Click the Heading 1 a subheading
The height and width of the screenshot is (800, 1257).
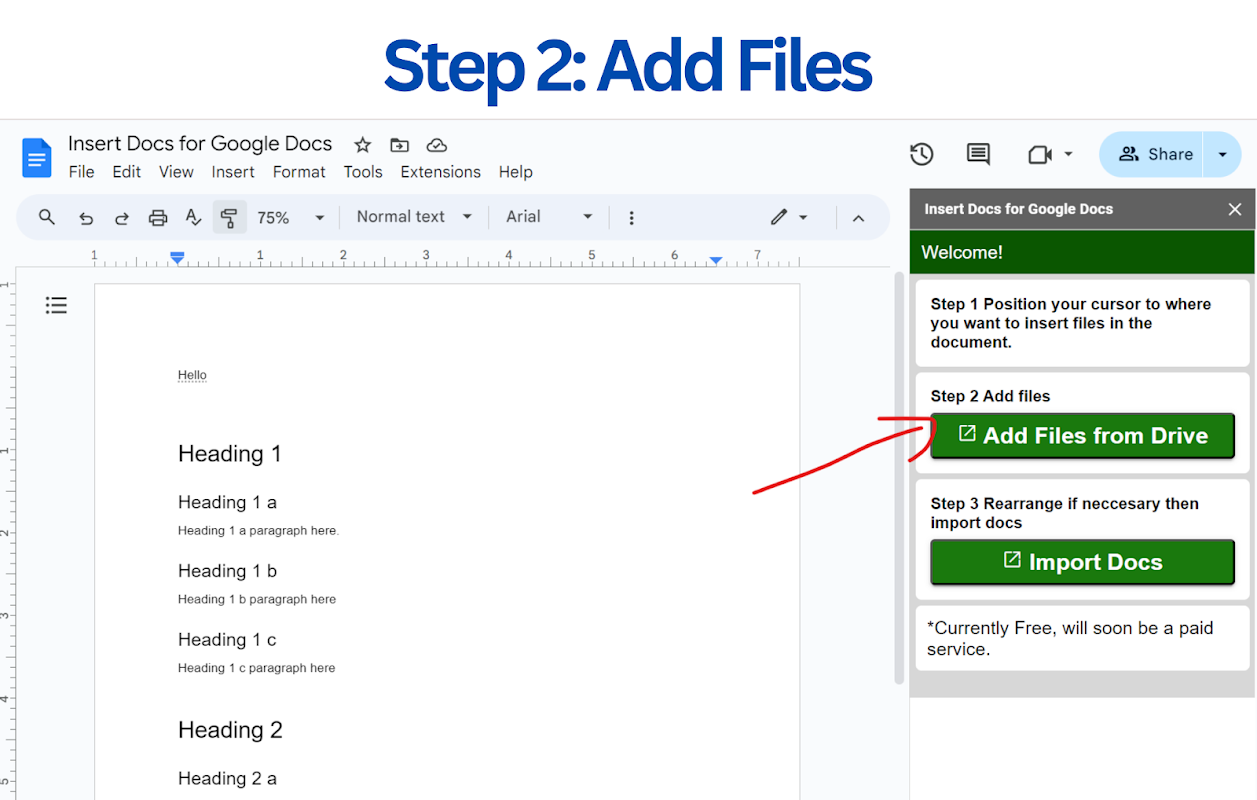coord(227,502)
